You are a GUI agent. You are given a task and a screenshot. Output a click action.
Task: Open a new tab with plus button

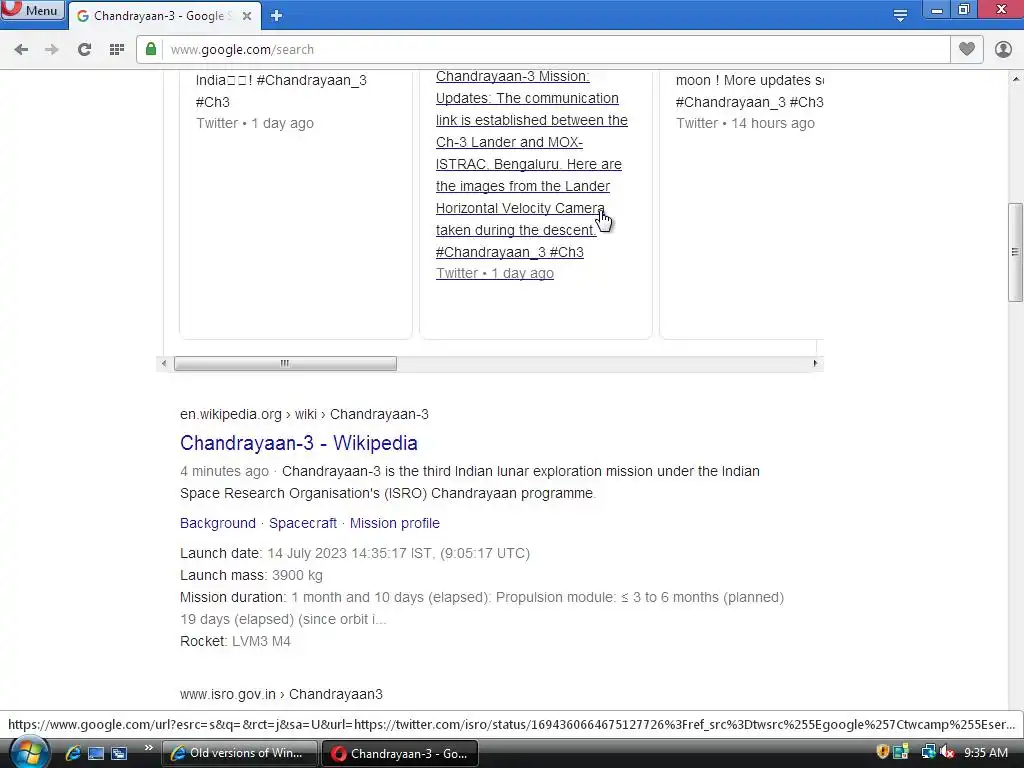click(x=276, y=16)
